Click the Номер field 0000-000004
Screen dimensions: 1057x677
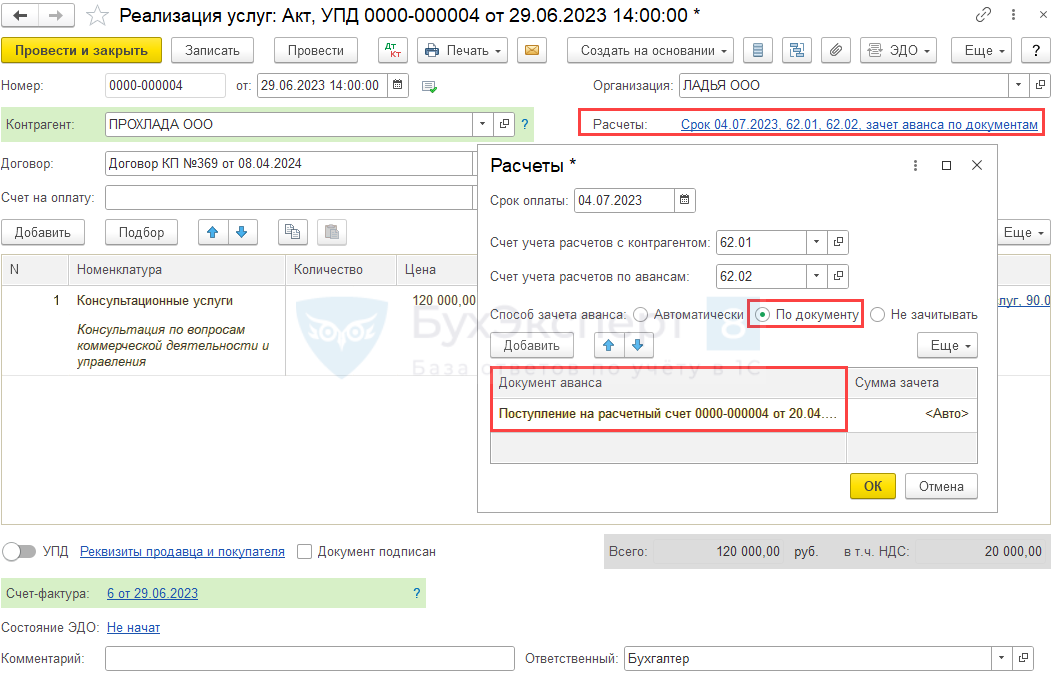click(165, 85)
